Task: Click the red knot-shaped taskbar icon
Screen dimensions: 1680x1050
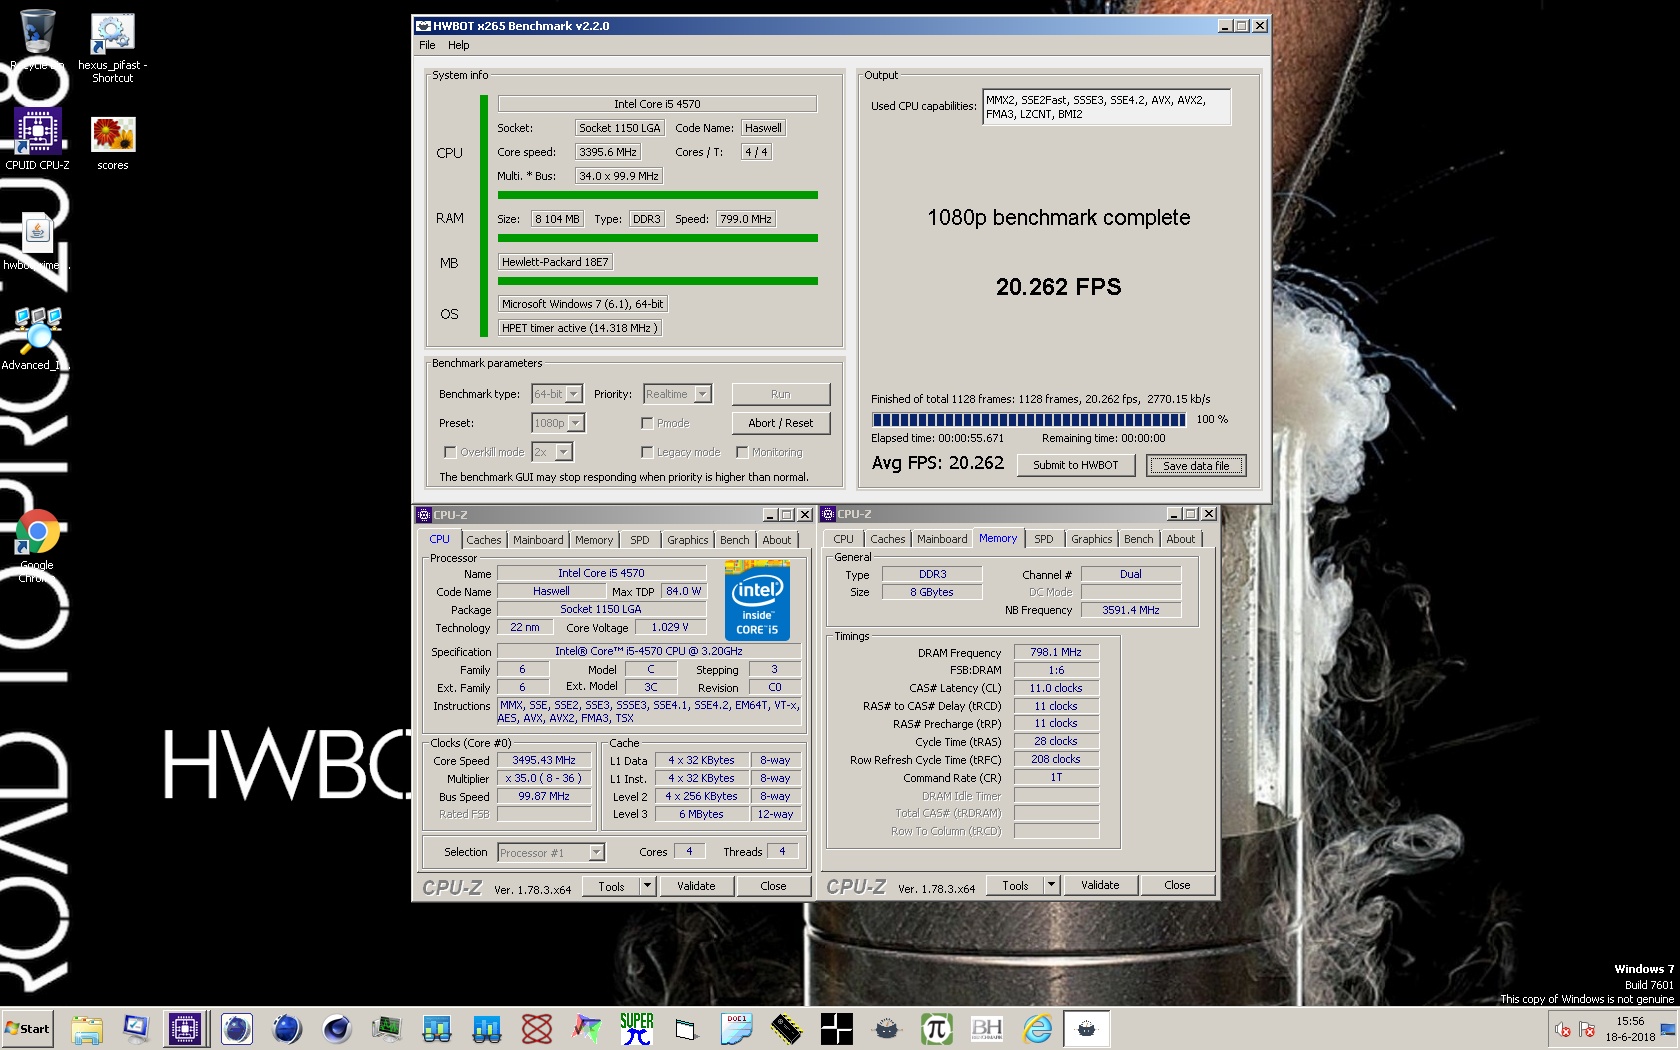Action: [537, 1029]
